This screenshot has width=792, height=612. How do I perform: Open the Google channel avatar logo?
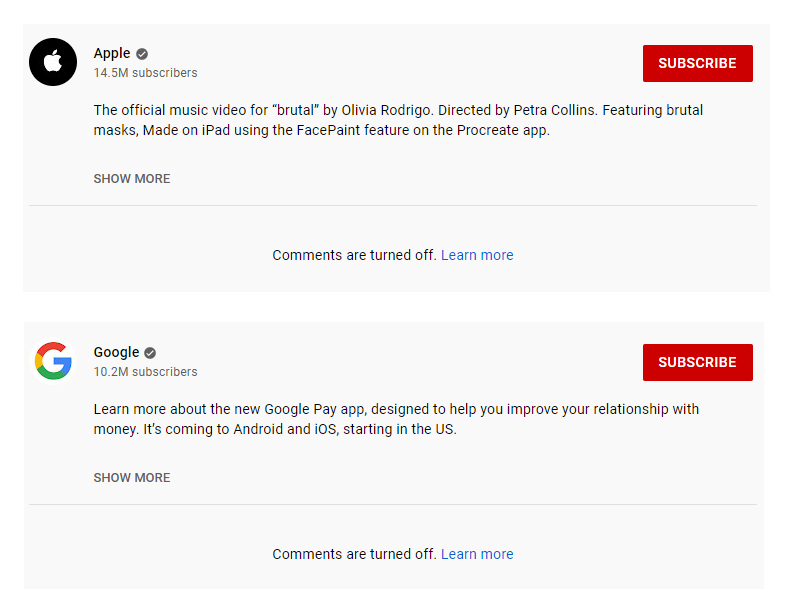pyautogui.click(x=53, y=361)
